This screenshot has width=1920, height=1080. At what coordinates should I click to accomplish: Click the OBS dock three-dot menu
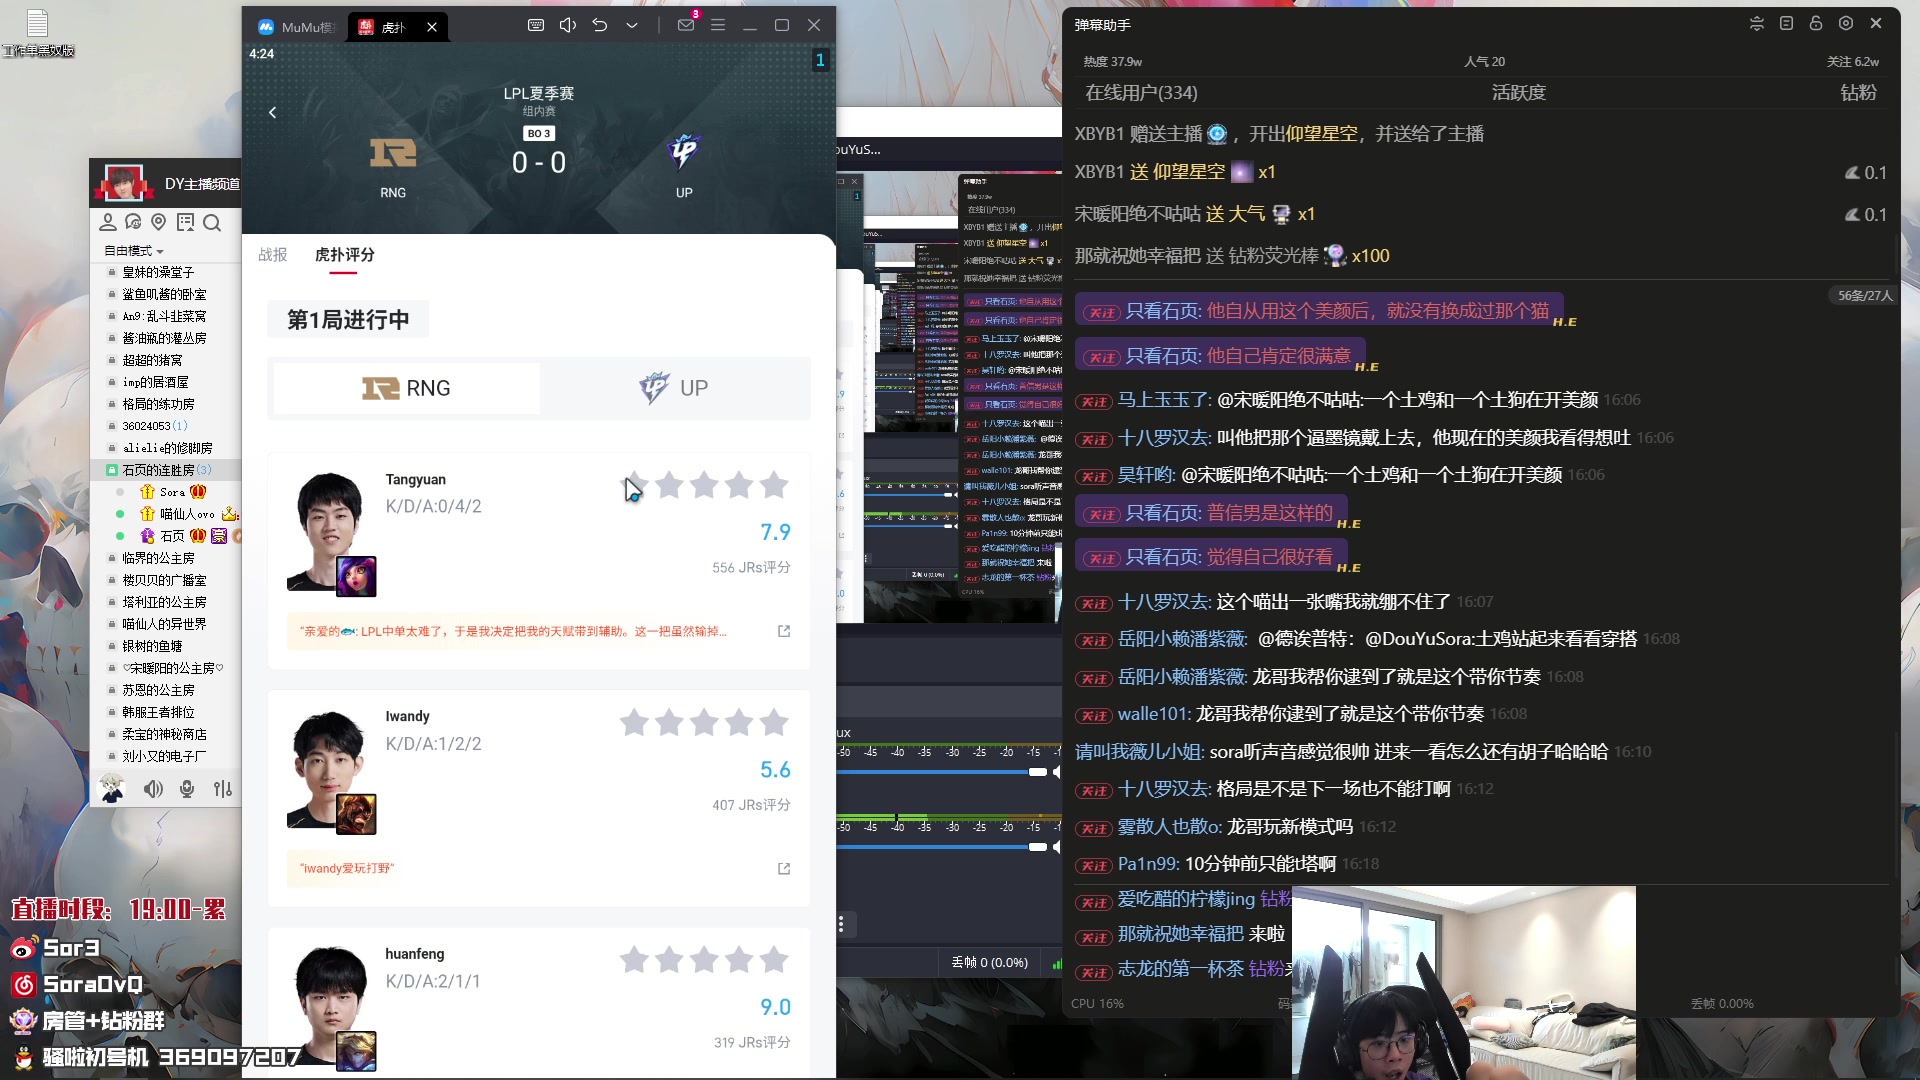[x=841, y=925]
